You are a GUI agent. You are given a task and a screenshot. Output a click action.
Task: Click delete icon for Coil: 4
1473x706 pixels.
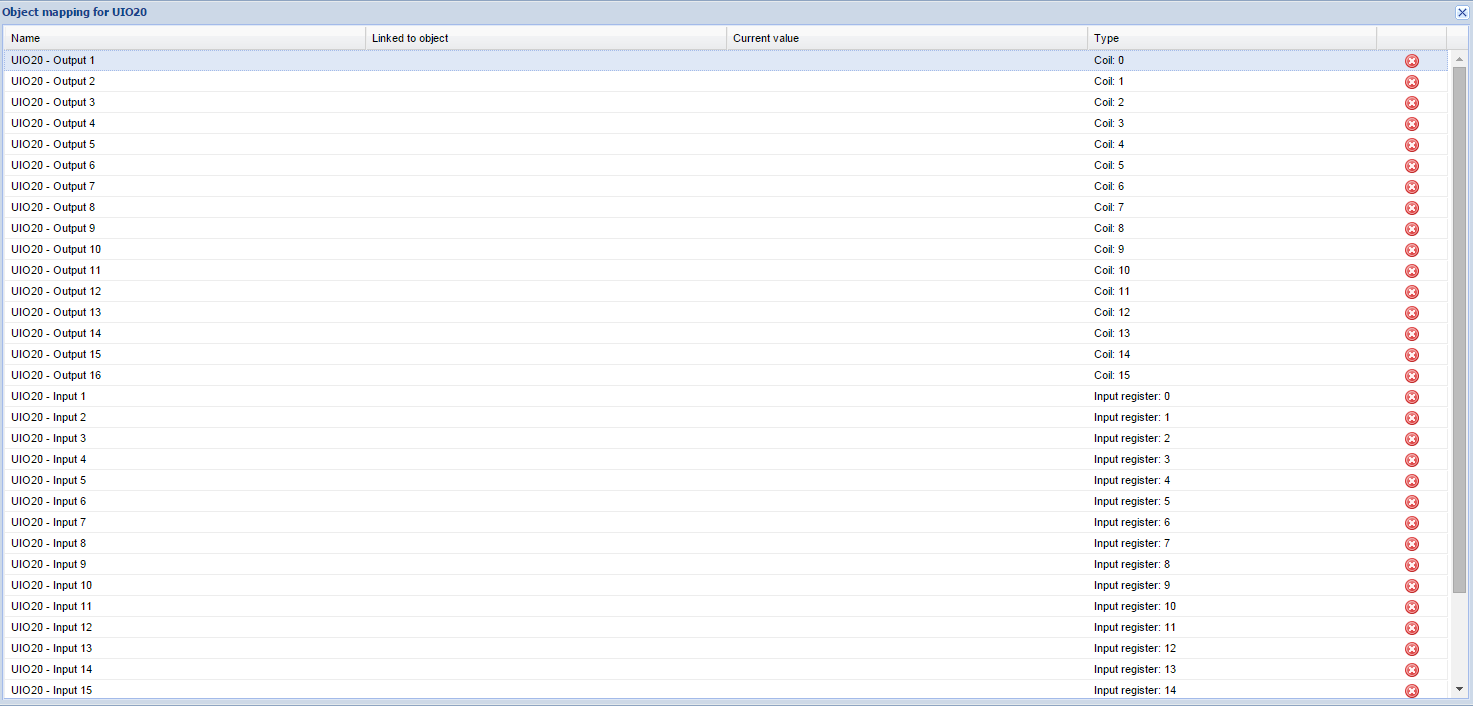pyautogui.click(x=1412, y=145)
